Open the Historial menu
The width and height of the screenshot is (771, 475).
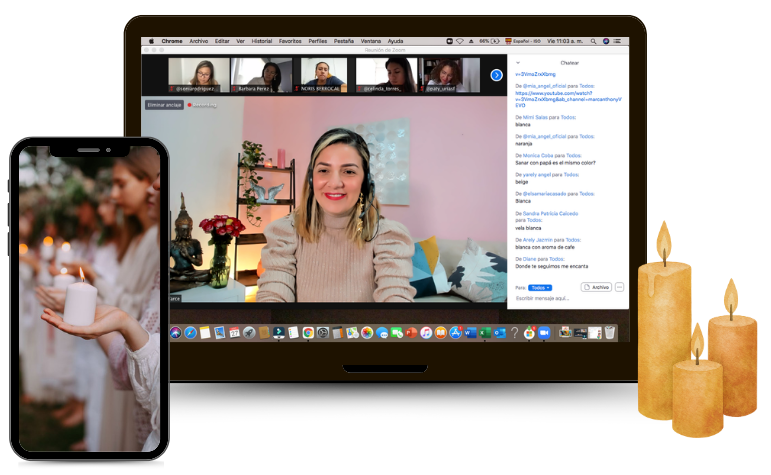[262, 41]
